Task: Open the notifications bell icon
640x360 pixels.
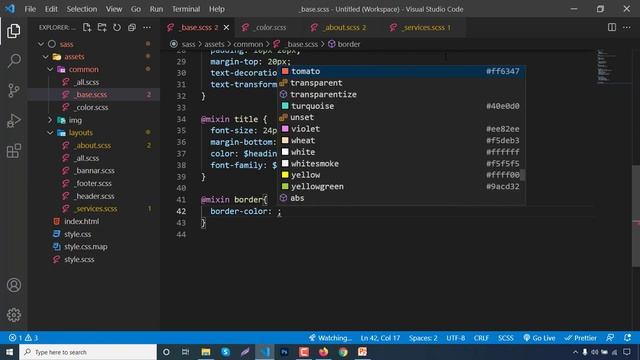Action: pyautogui.click(x=627, y=338)
